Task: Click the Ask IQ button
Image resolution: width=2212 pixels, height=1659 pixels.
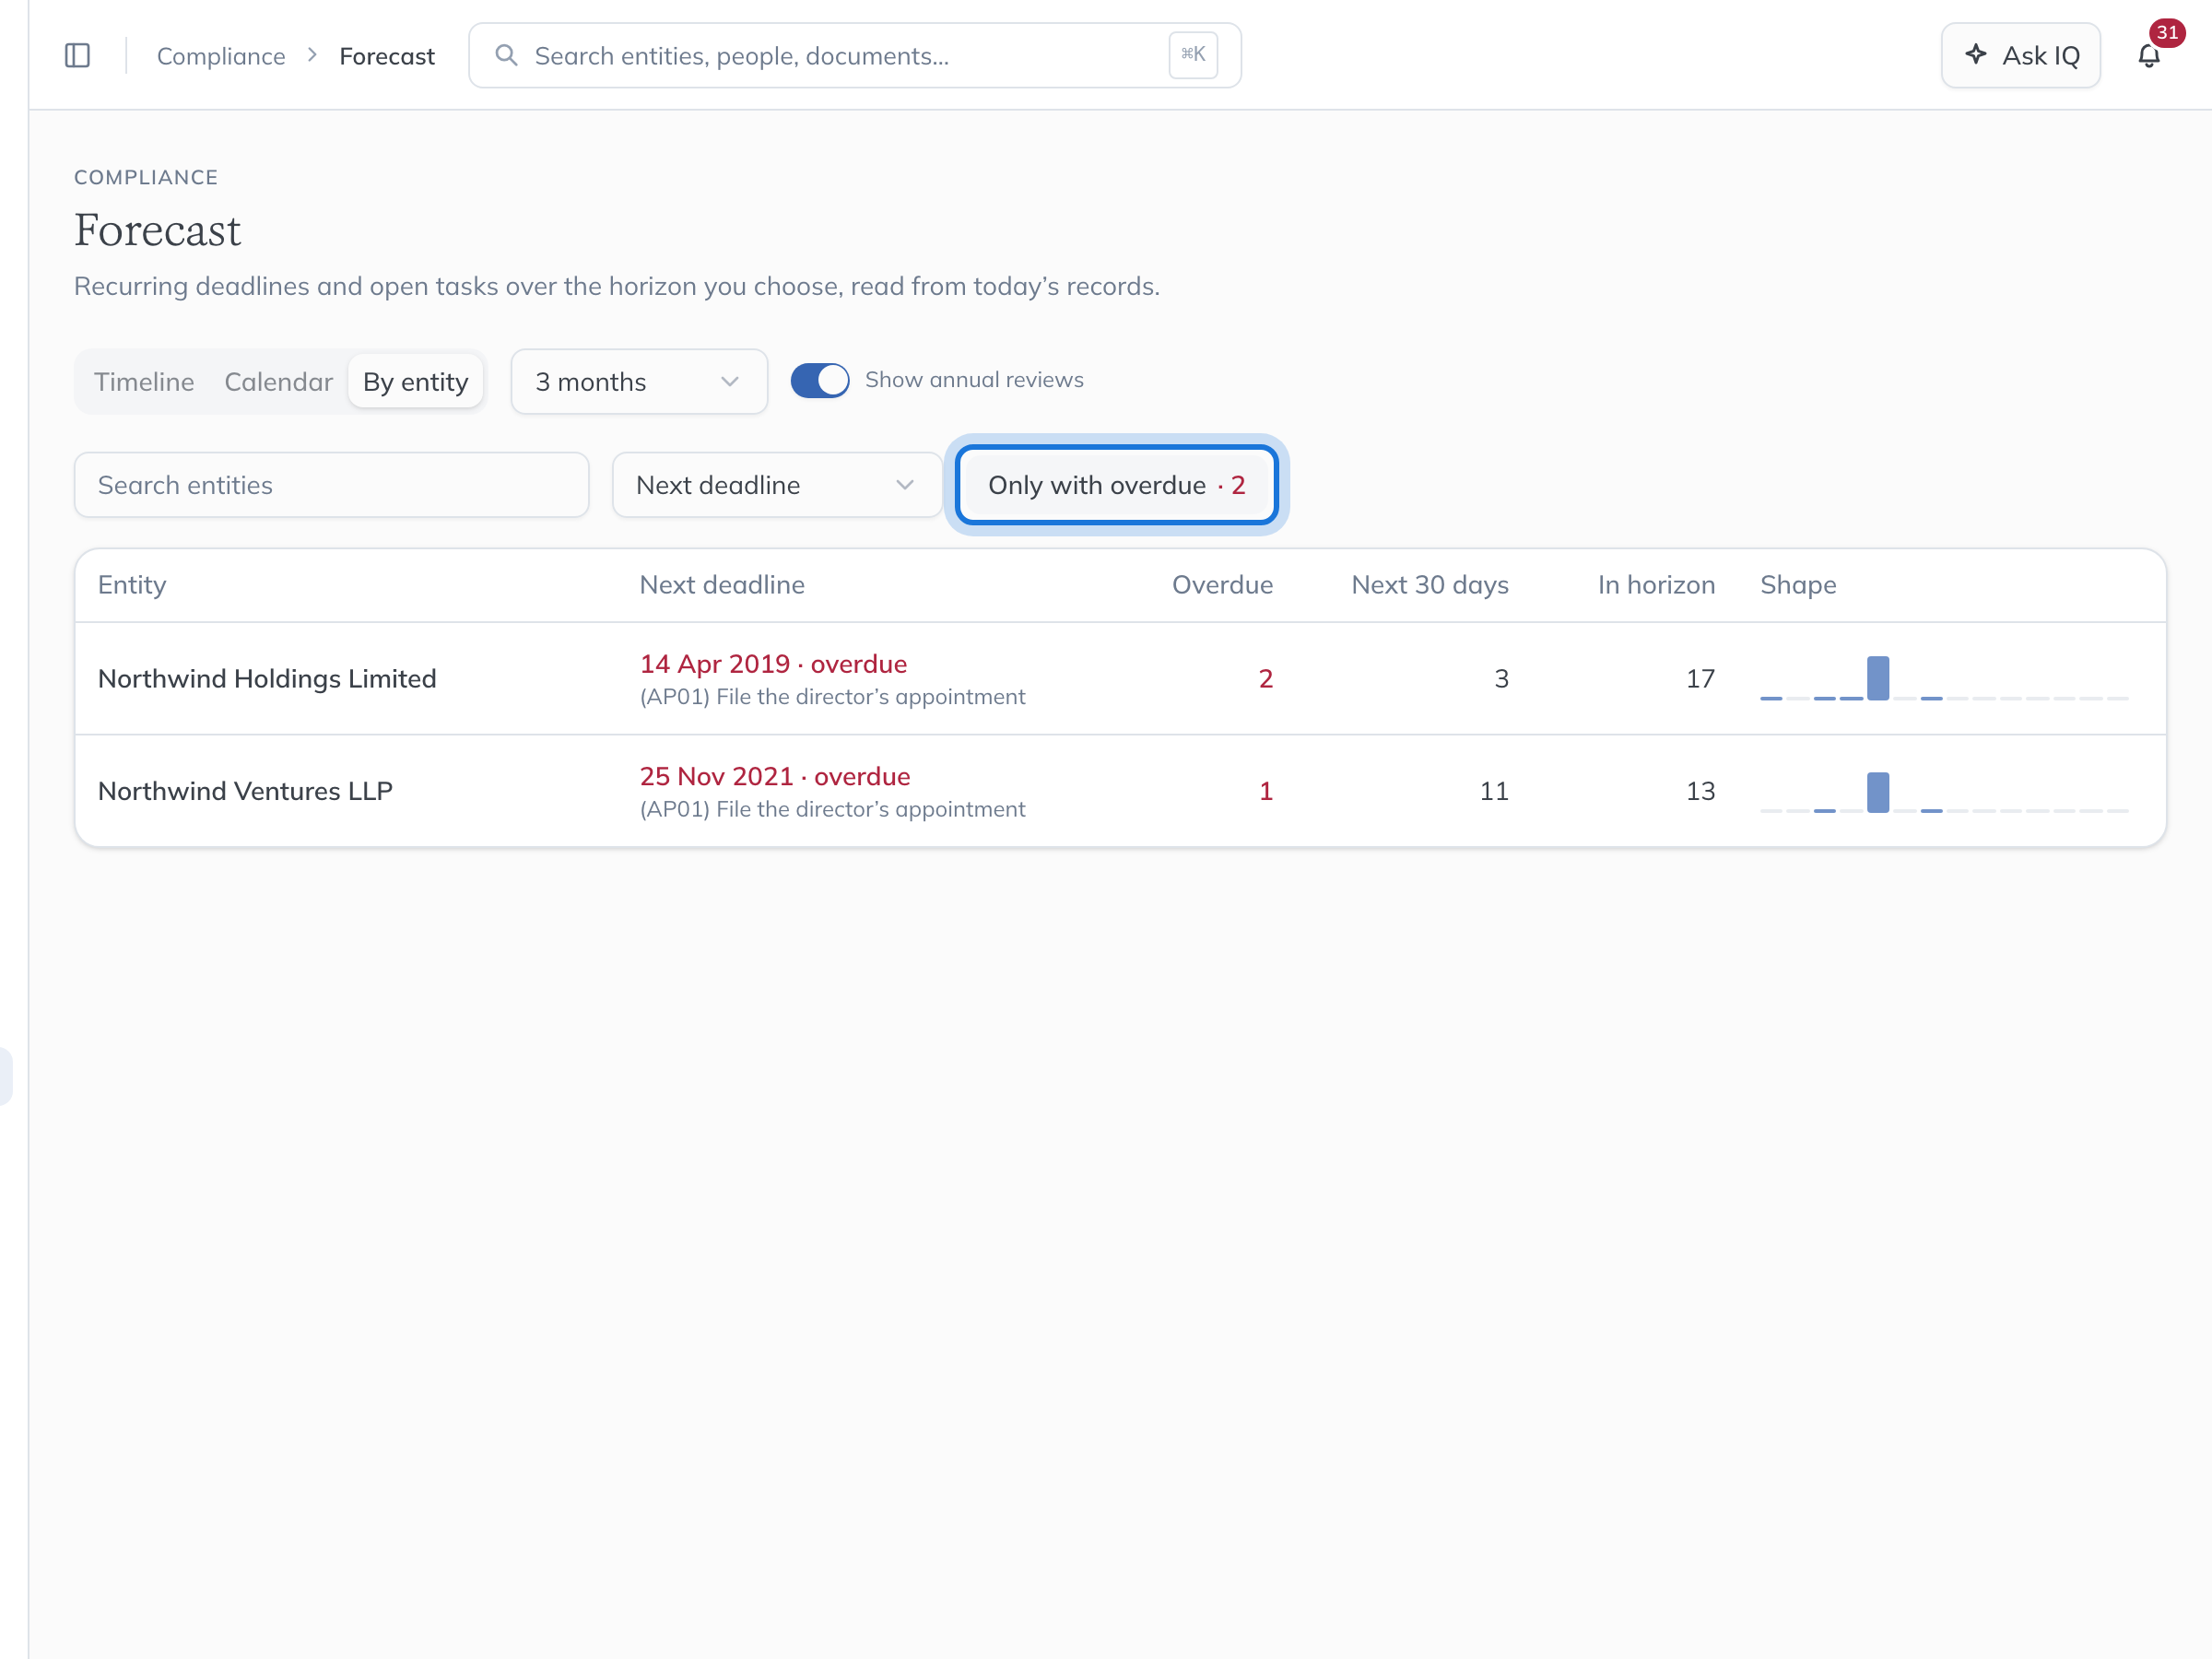Action: (2020, 55)
